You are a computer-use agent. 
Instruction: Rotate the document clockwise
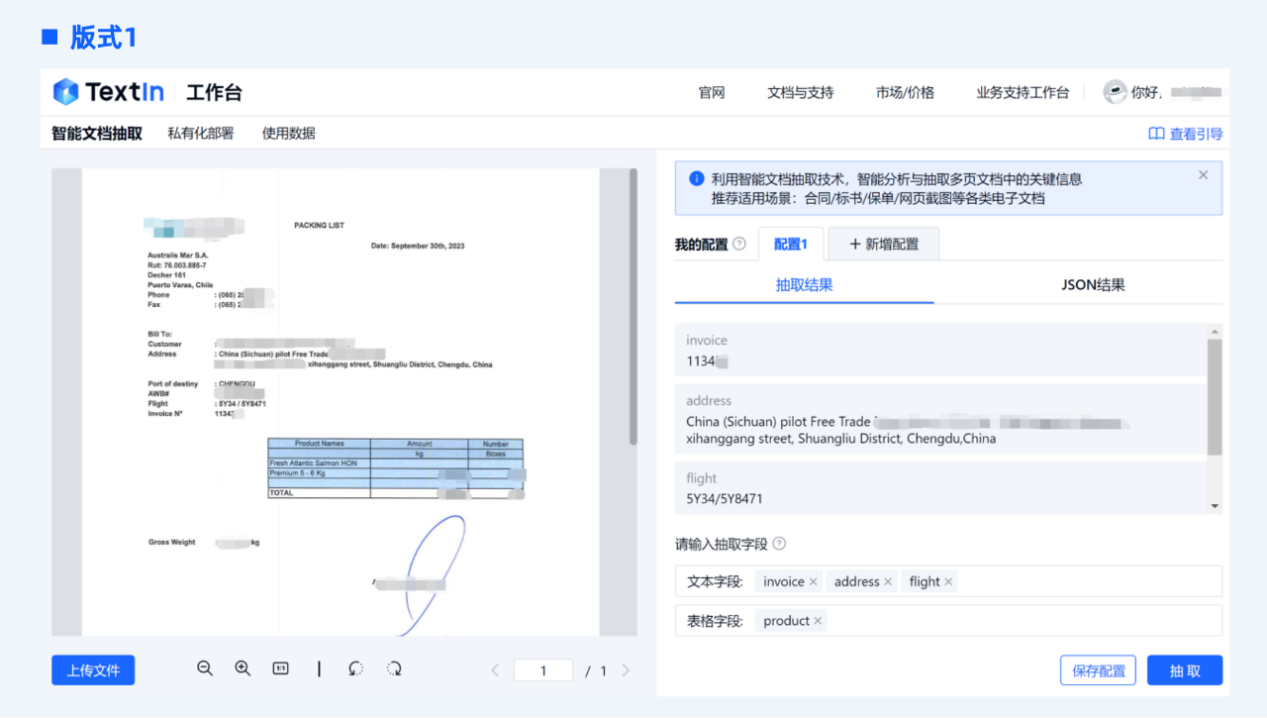(x=394, y=669)
